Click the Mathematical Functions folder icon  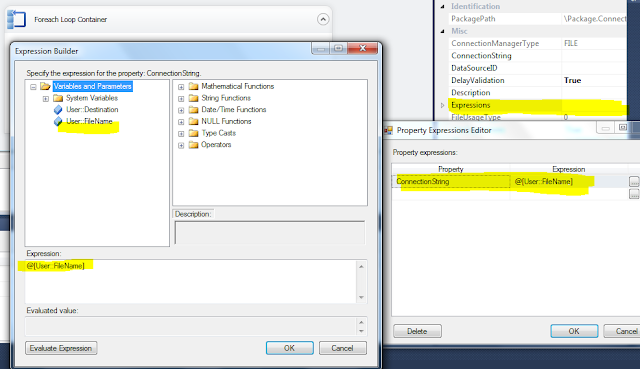(x=193, y=86)
